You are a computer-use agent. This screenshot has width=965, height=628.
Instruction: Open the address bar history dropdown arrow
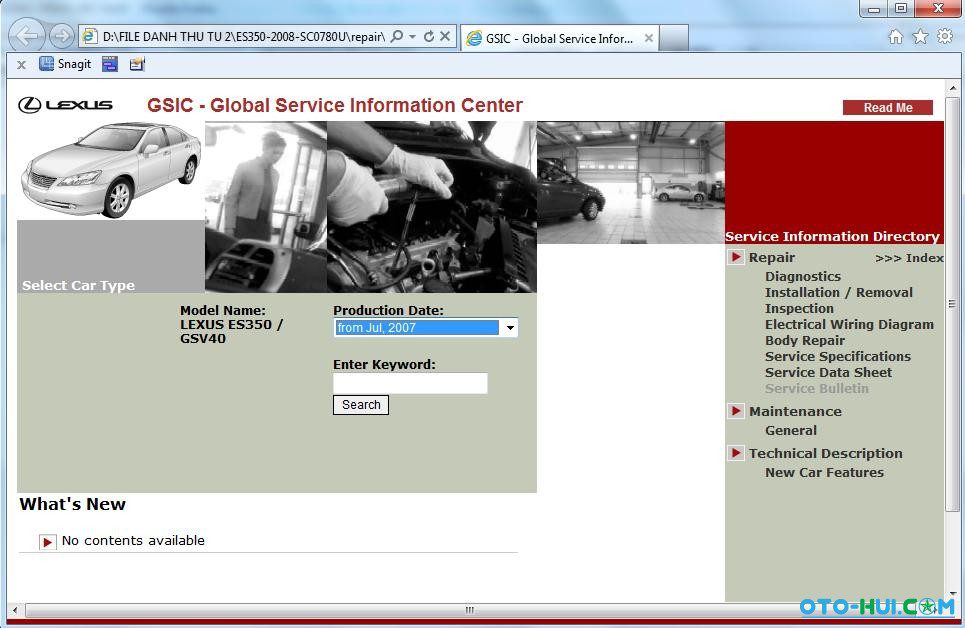[412, 36]
